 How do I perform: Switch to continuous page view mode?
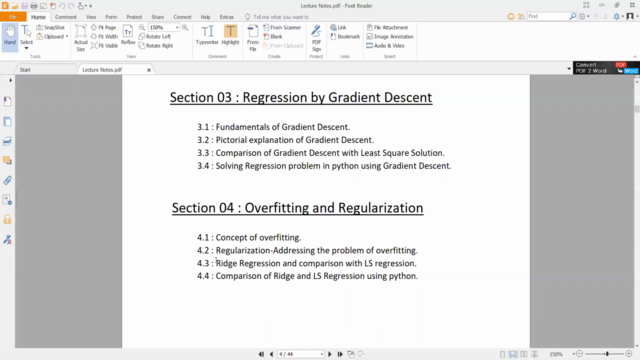click(513, 354)
